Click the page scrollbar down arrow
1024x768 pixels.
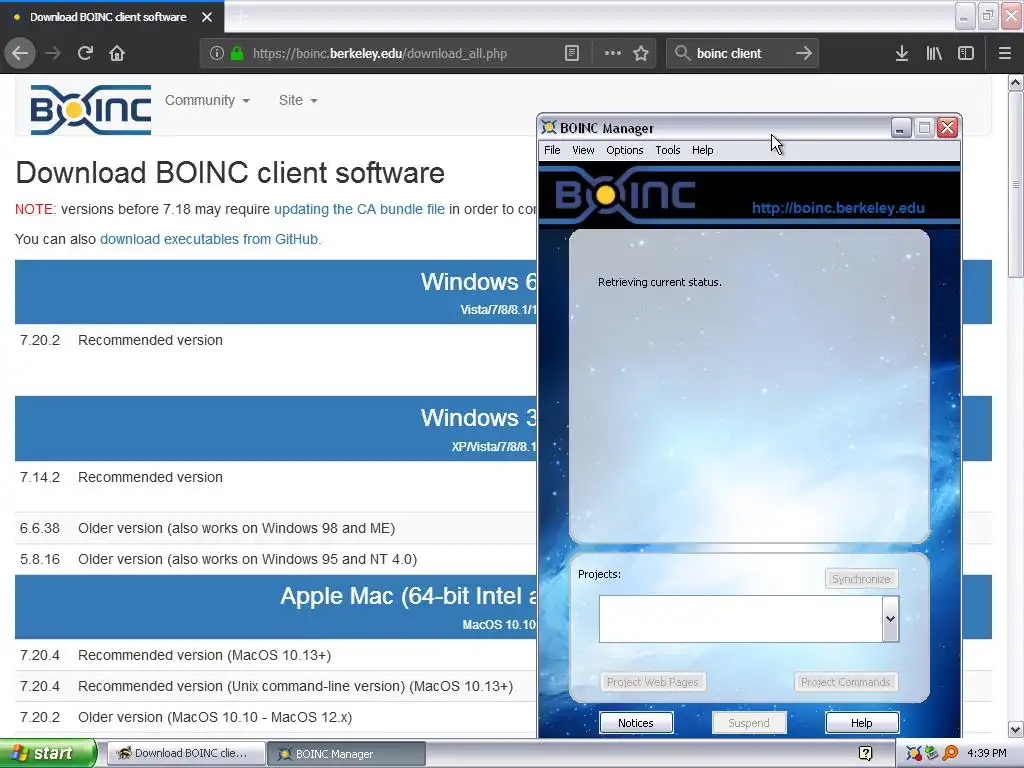coord(1015,729)
